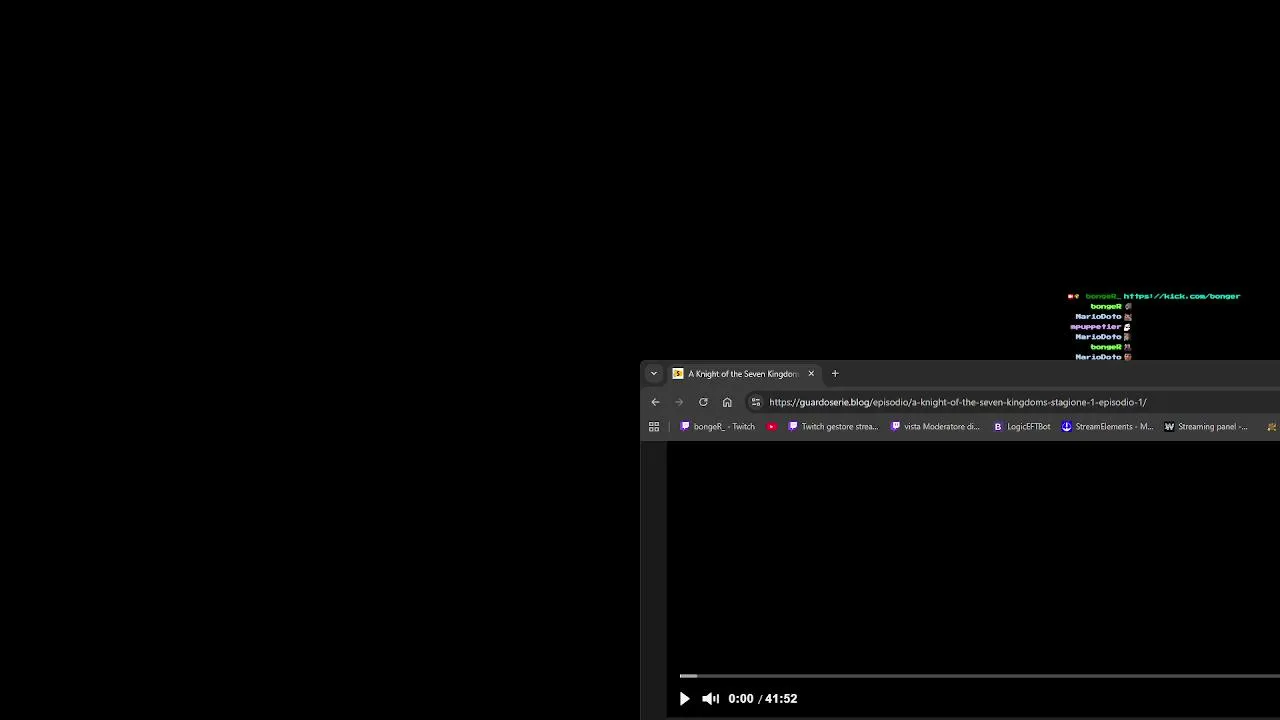This screenshot has height=720, width=1280.
Task: View site information icon in address bar
Action: [756, 402]
